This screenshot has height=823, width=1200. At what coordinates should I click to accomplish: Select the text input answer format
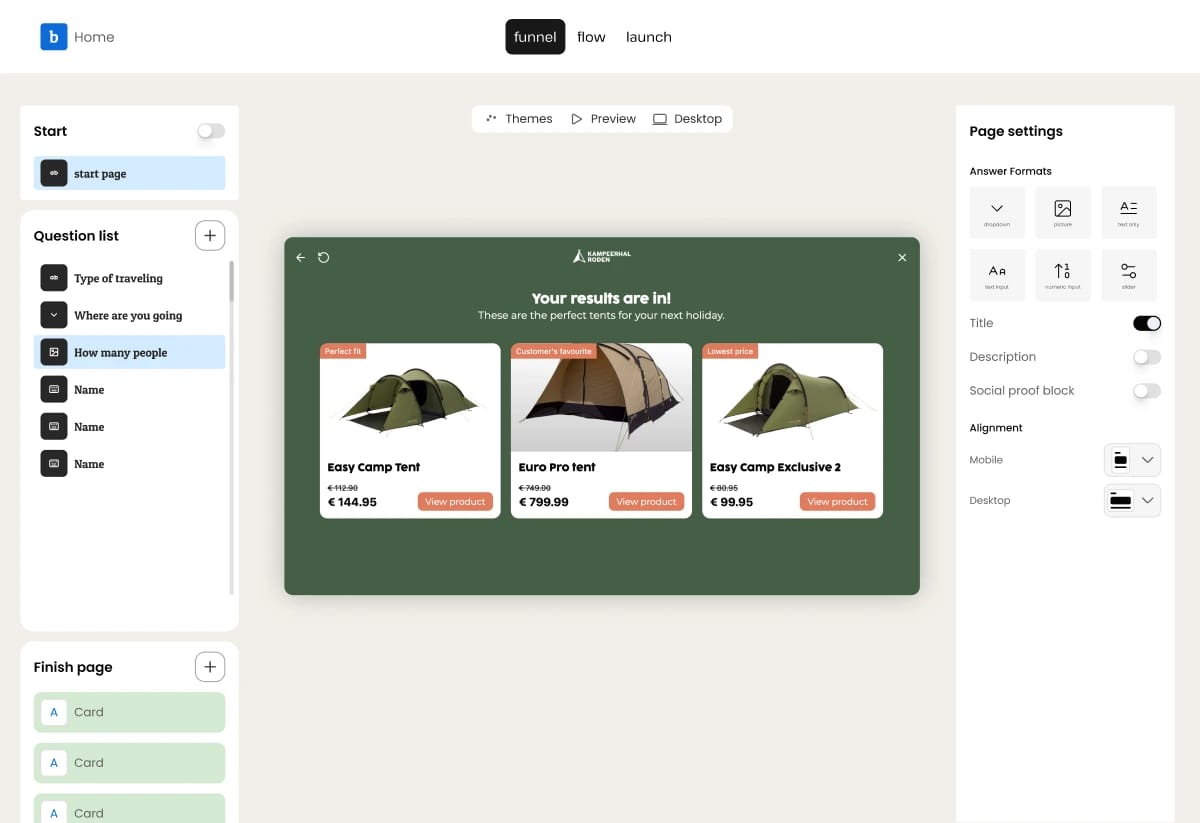tap(997, 275)
